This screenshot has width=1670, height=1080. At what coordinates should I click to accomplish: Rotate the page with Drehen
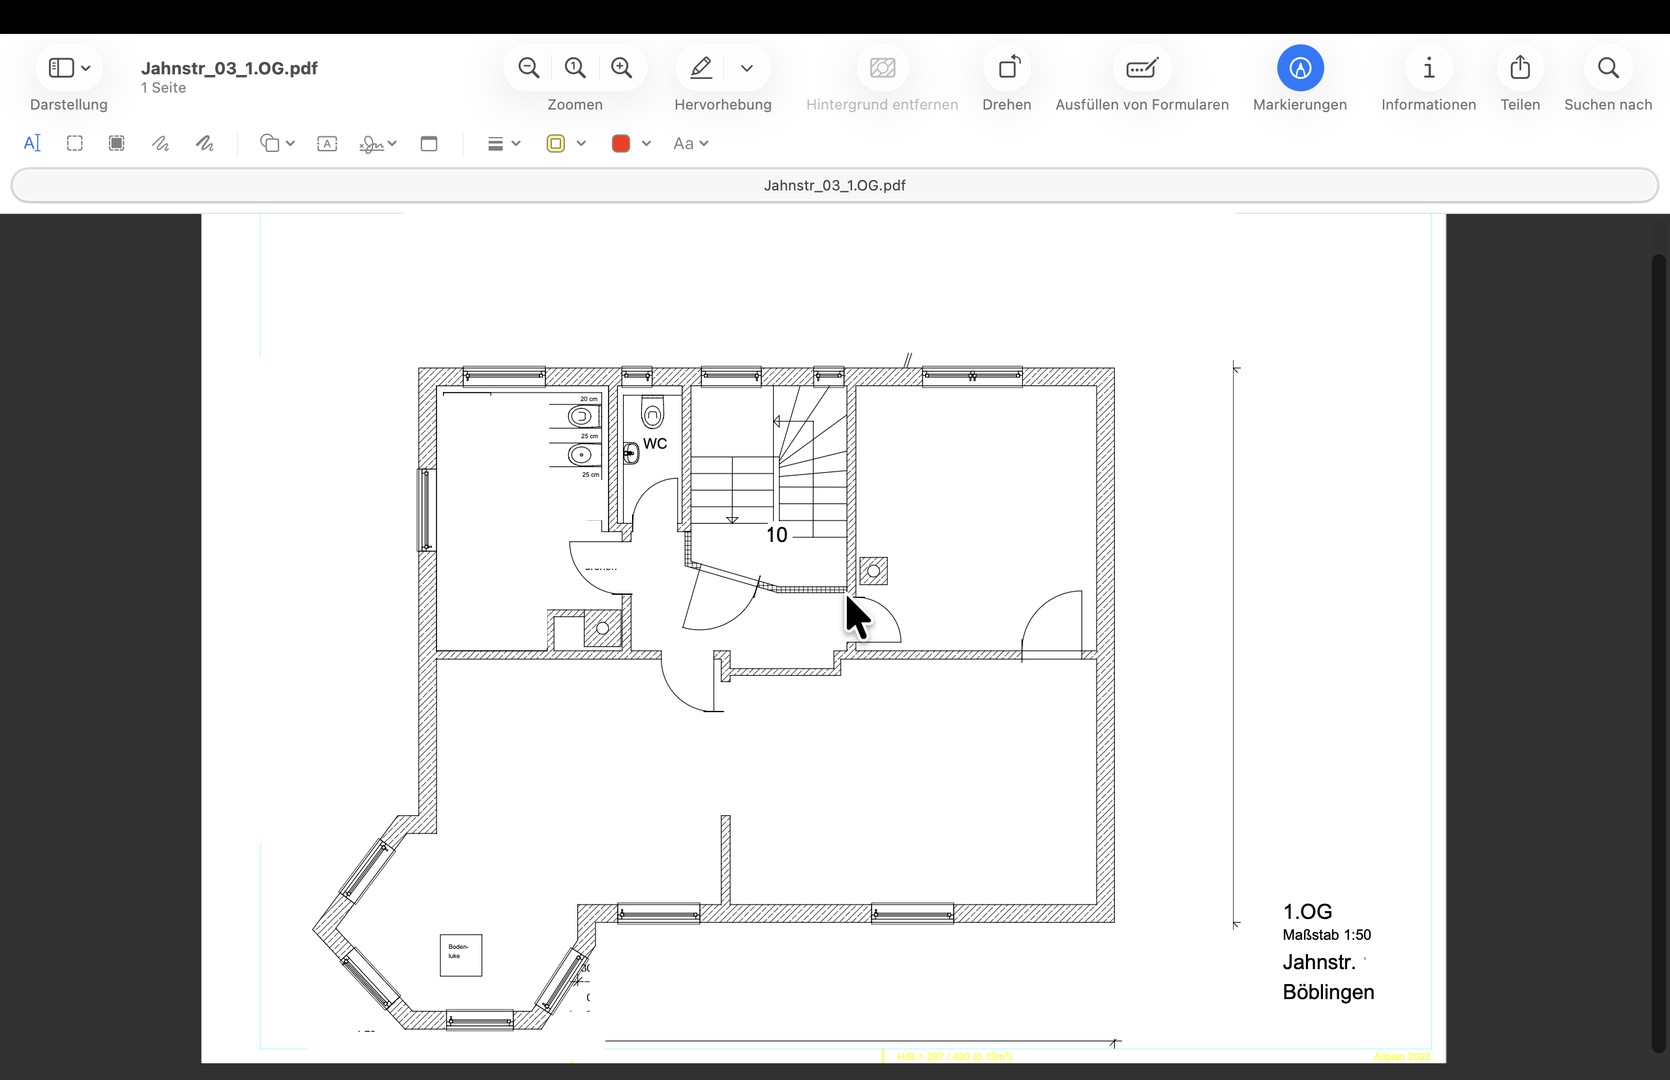(x=1008, y=68)
